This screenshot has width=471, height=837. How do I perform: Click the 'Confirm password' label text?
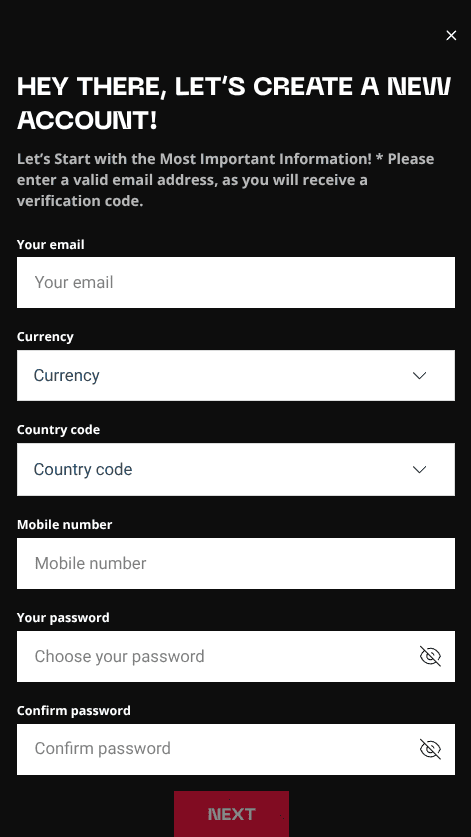(x=74, y=710)
